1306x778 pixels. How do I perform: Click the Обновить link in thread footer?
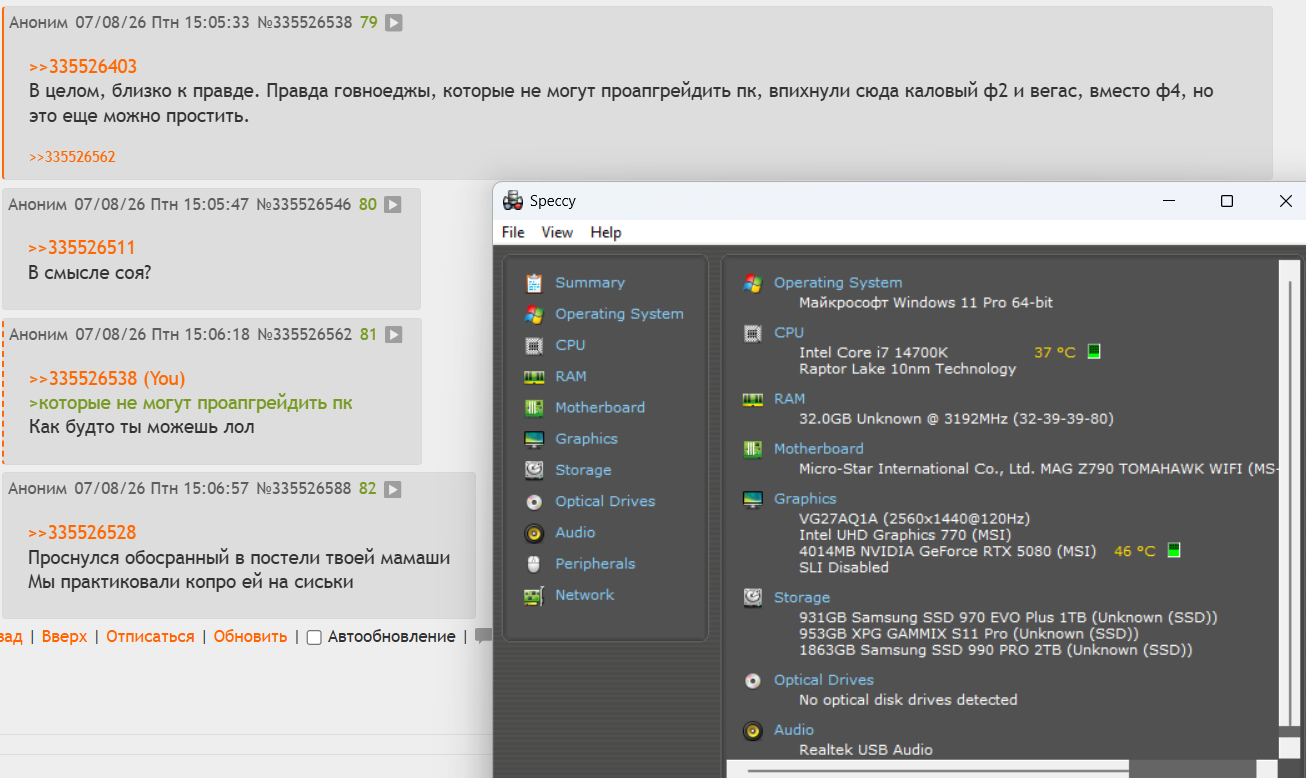pos(250,637)
